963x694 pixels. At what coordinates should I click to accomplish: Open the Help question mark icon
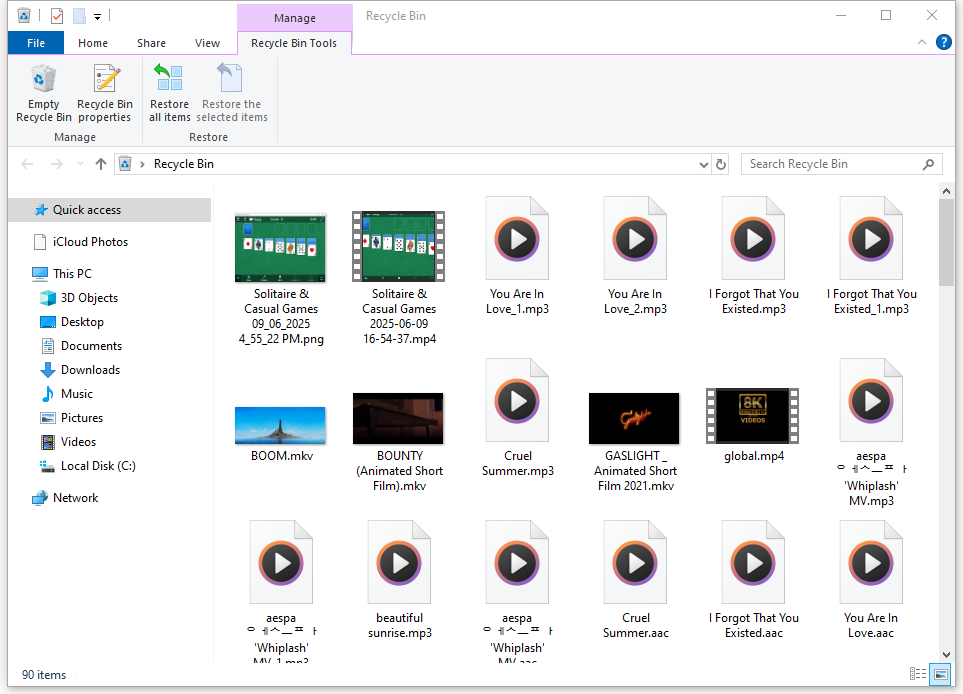tap(943, 42)
